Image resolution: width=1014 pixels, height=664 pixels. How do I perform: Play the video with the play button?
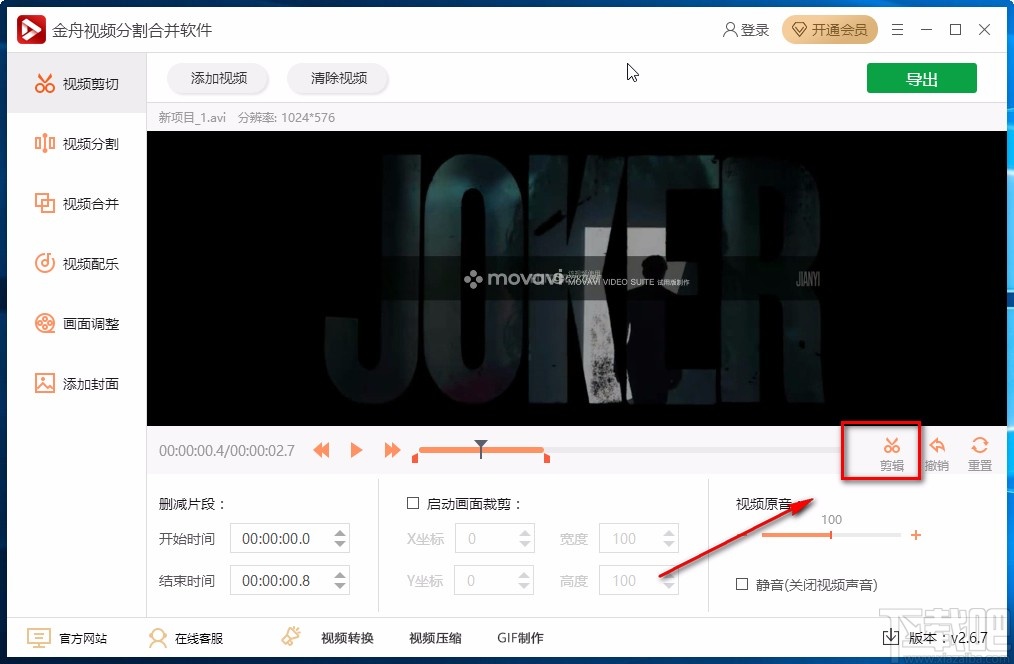coord(356,450)
